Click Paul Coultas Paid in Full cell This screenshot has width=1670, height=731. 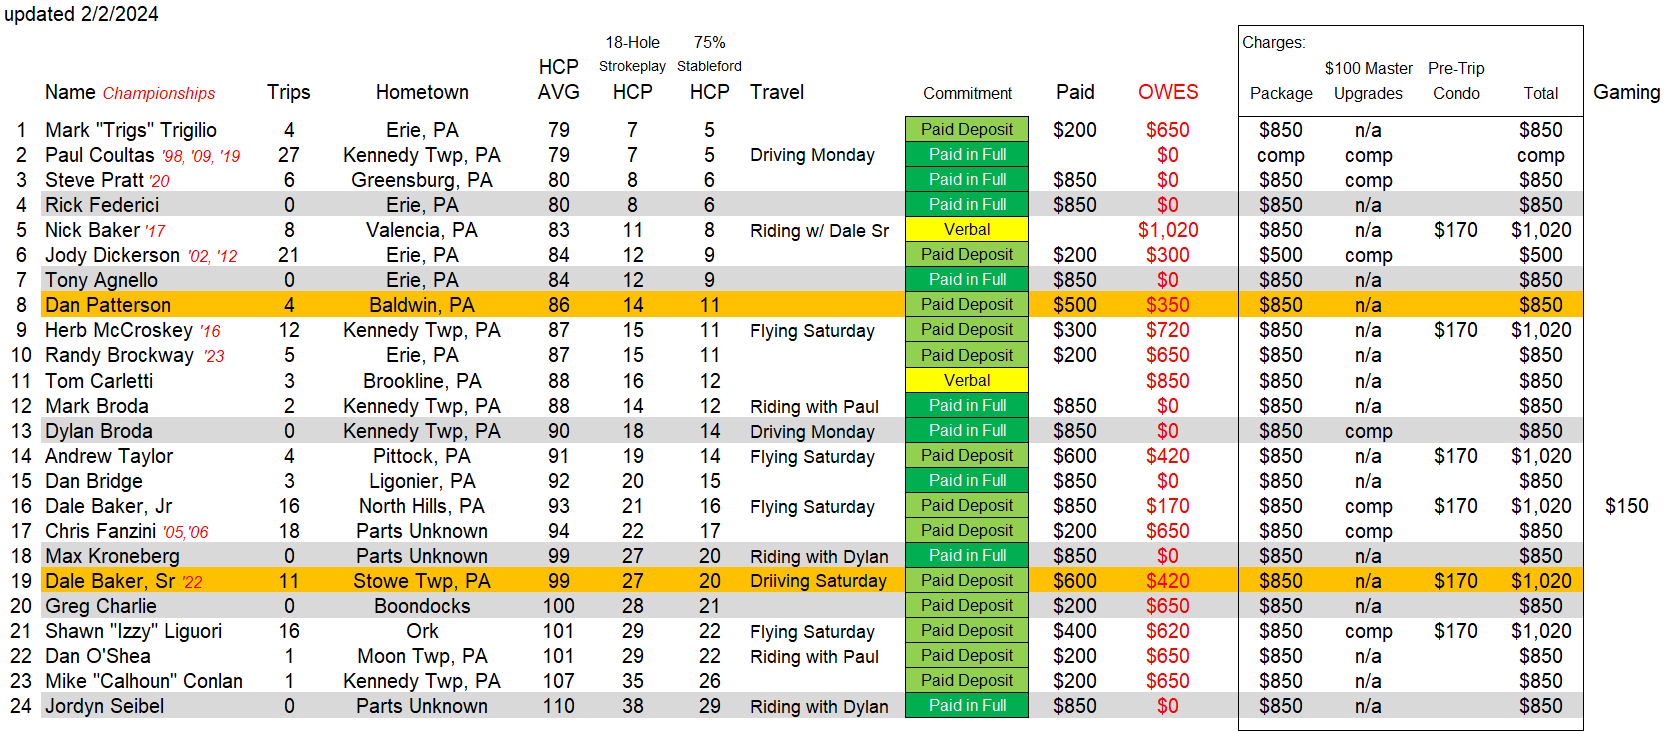(x=966, y=155)
